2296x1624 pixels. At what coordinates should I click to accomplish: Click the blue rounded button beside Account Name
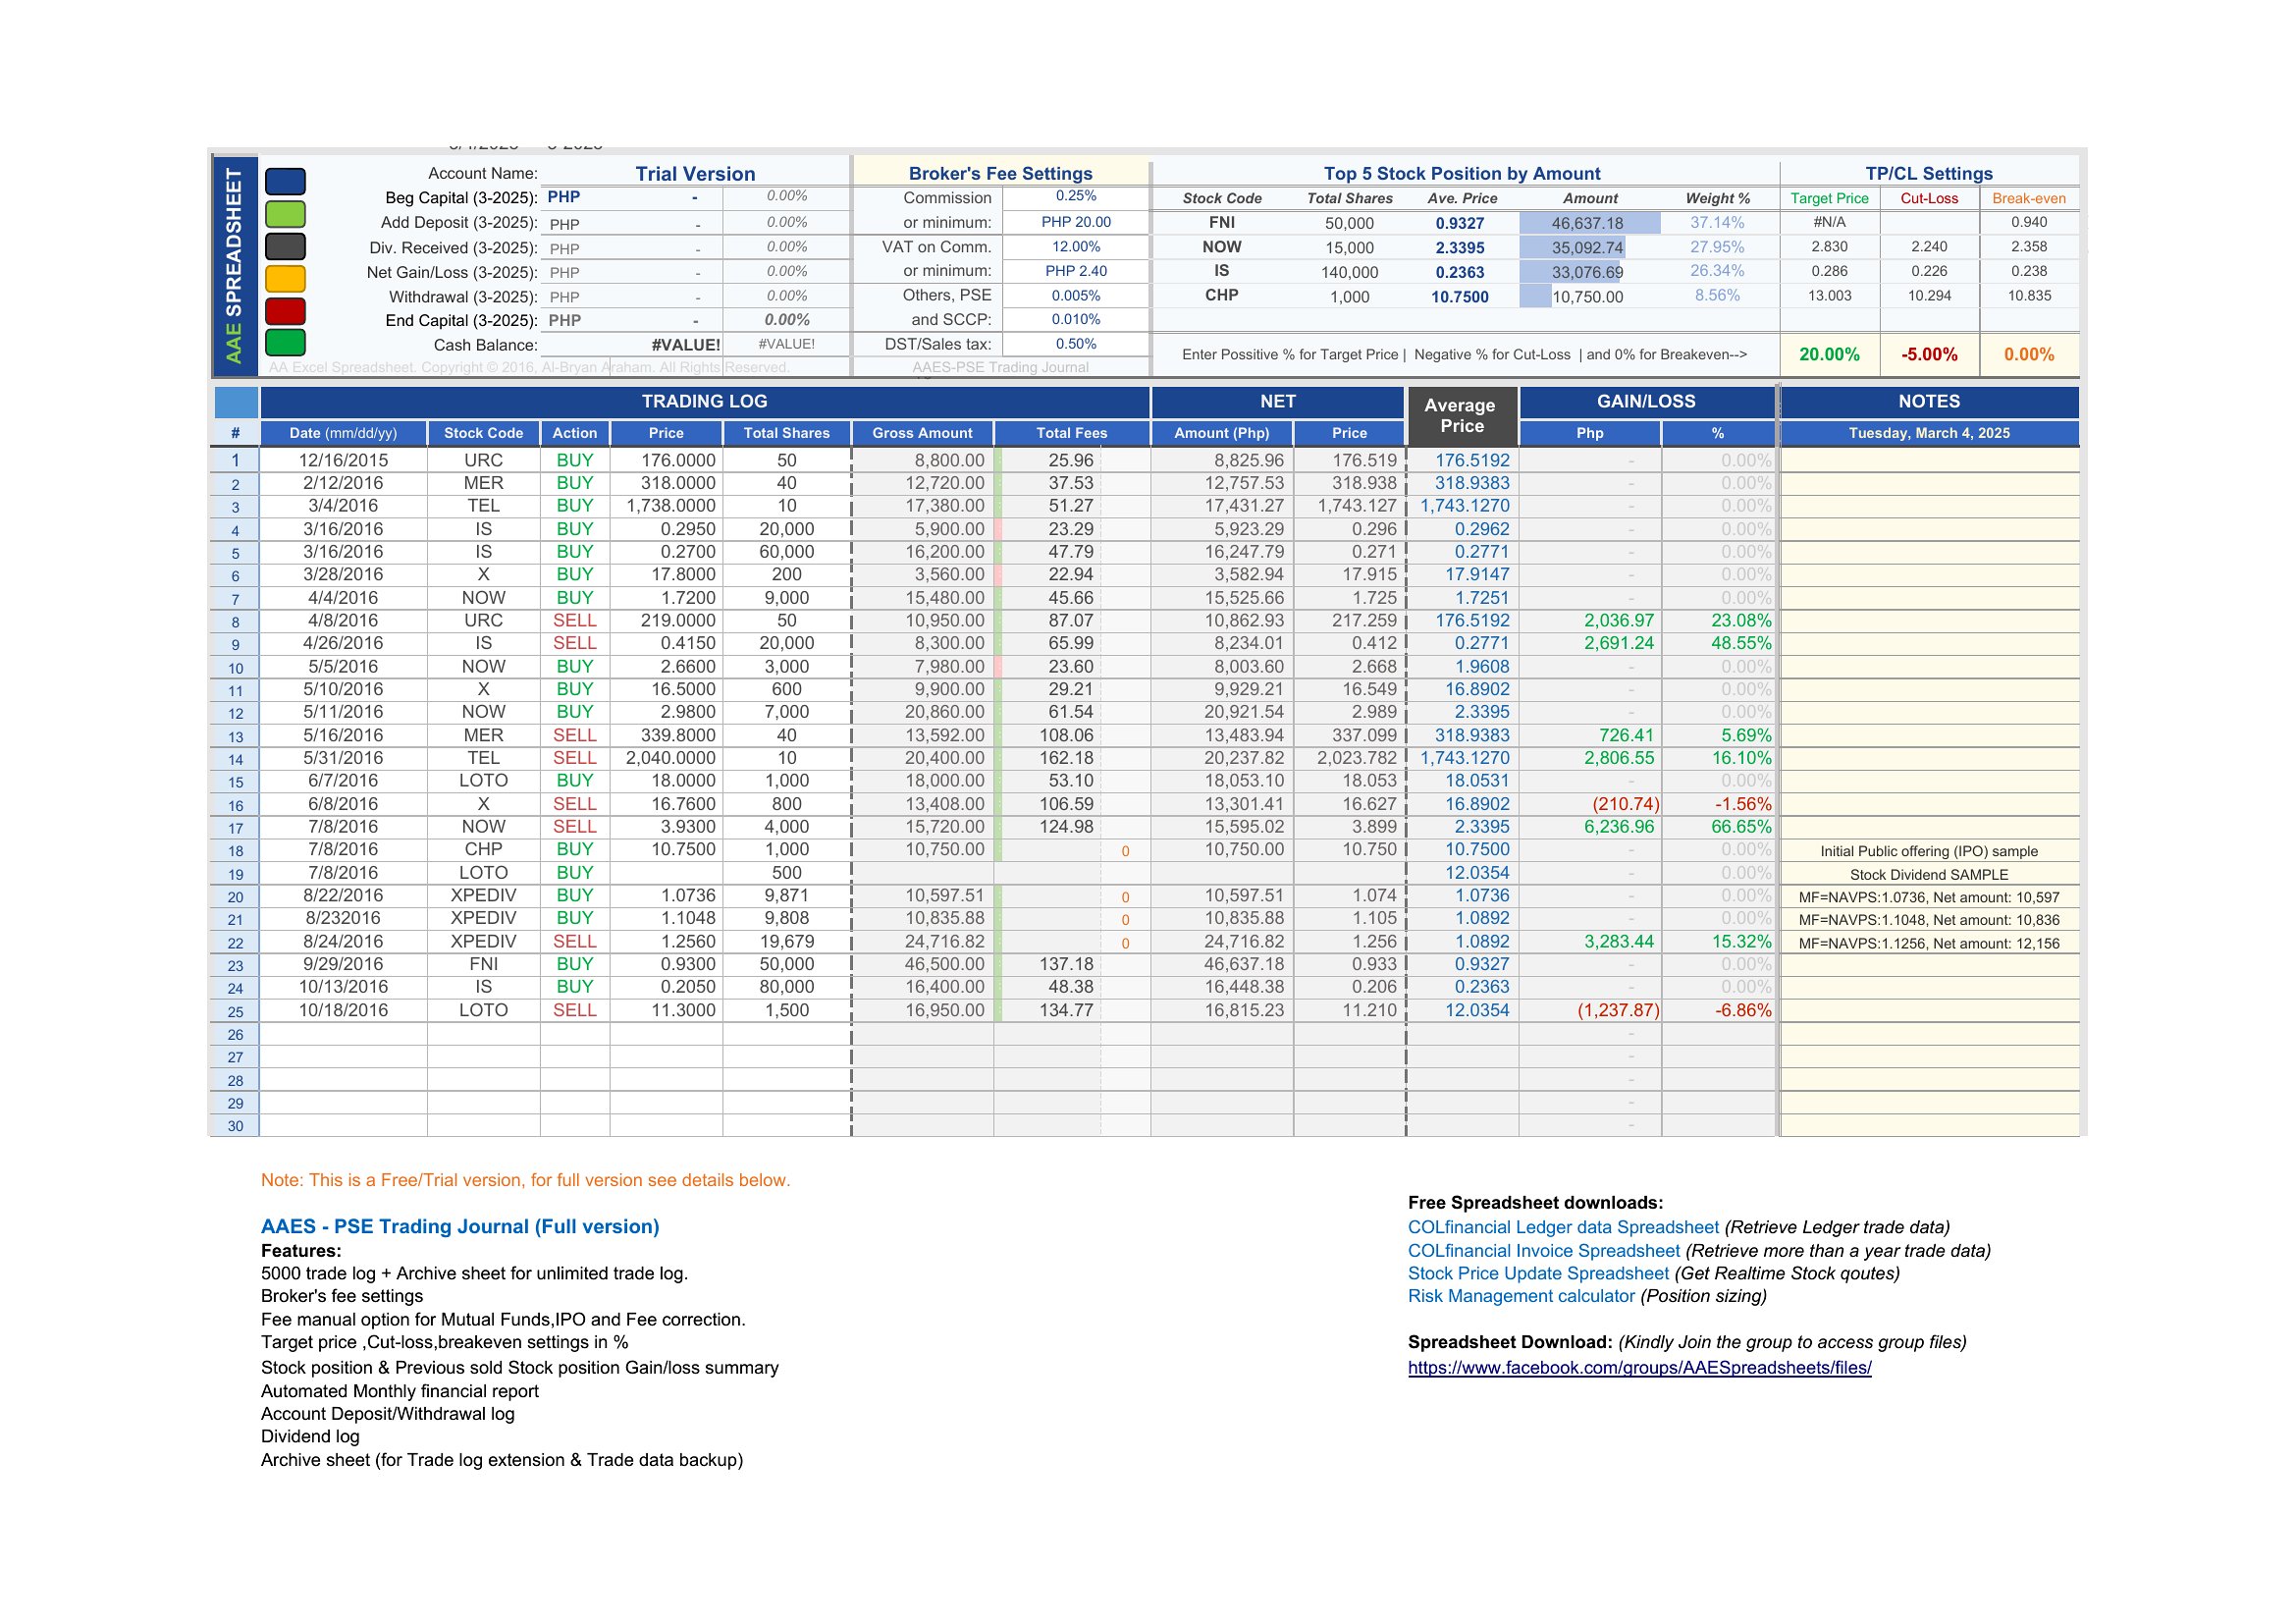coord(285,182)
